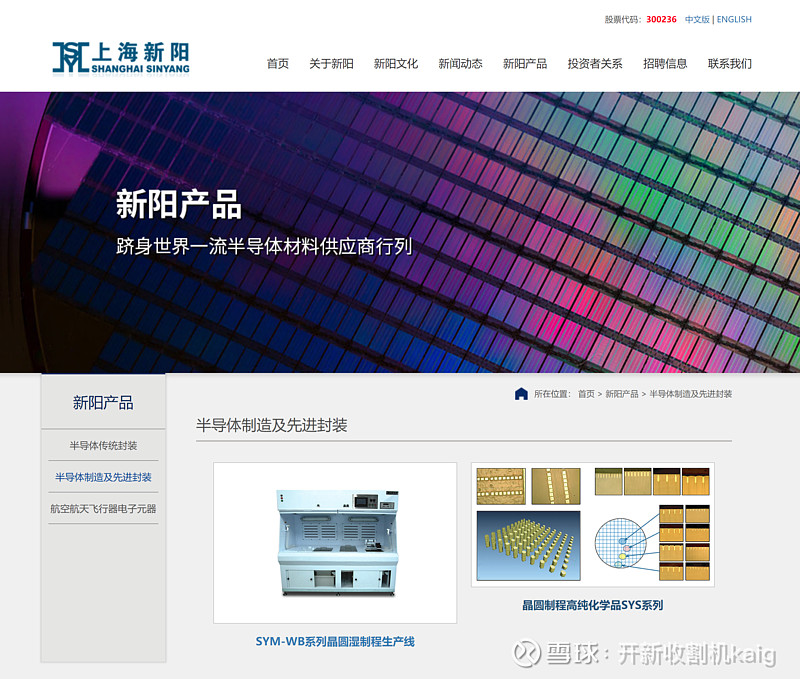Open 投资者关系 menu item
The height and width of the screenshot is (679, 800).
595,64
